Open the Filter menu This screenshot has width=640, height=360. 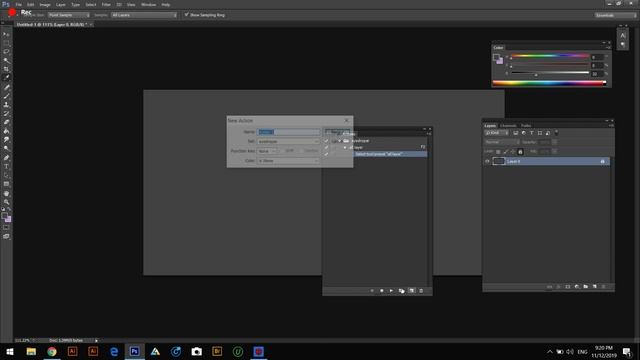(106, 4)
